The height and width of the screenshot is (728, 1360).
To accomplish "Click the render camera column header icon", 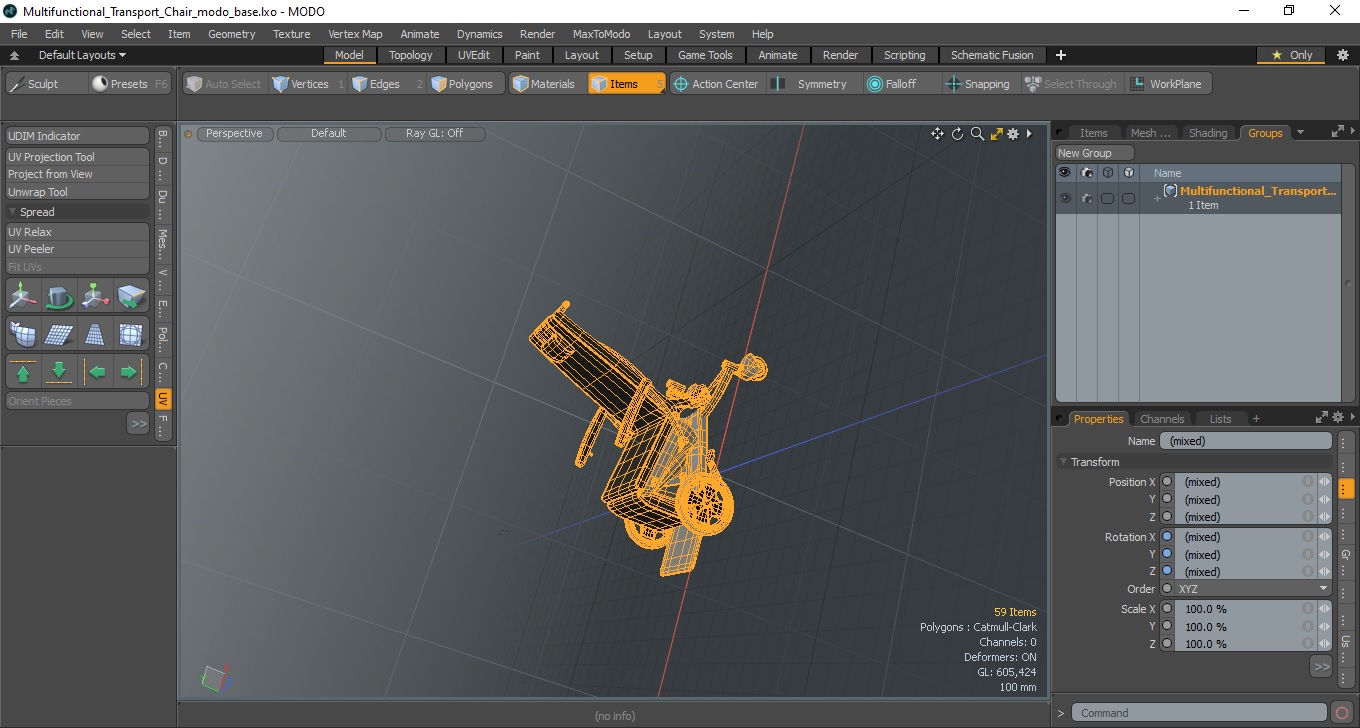I will pos(1087,173).
